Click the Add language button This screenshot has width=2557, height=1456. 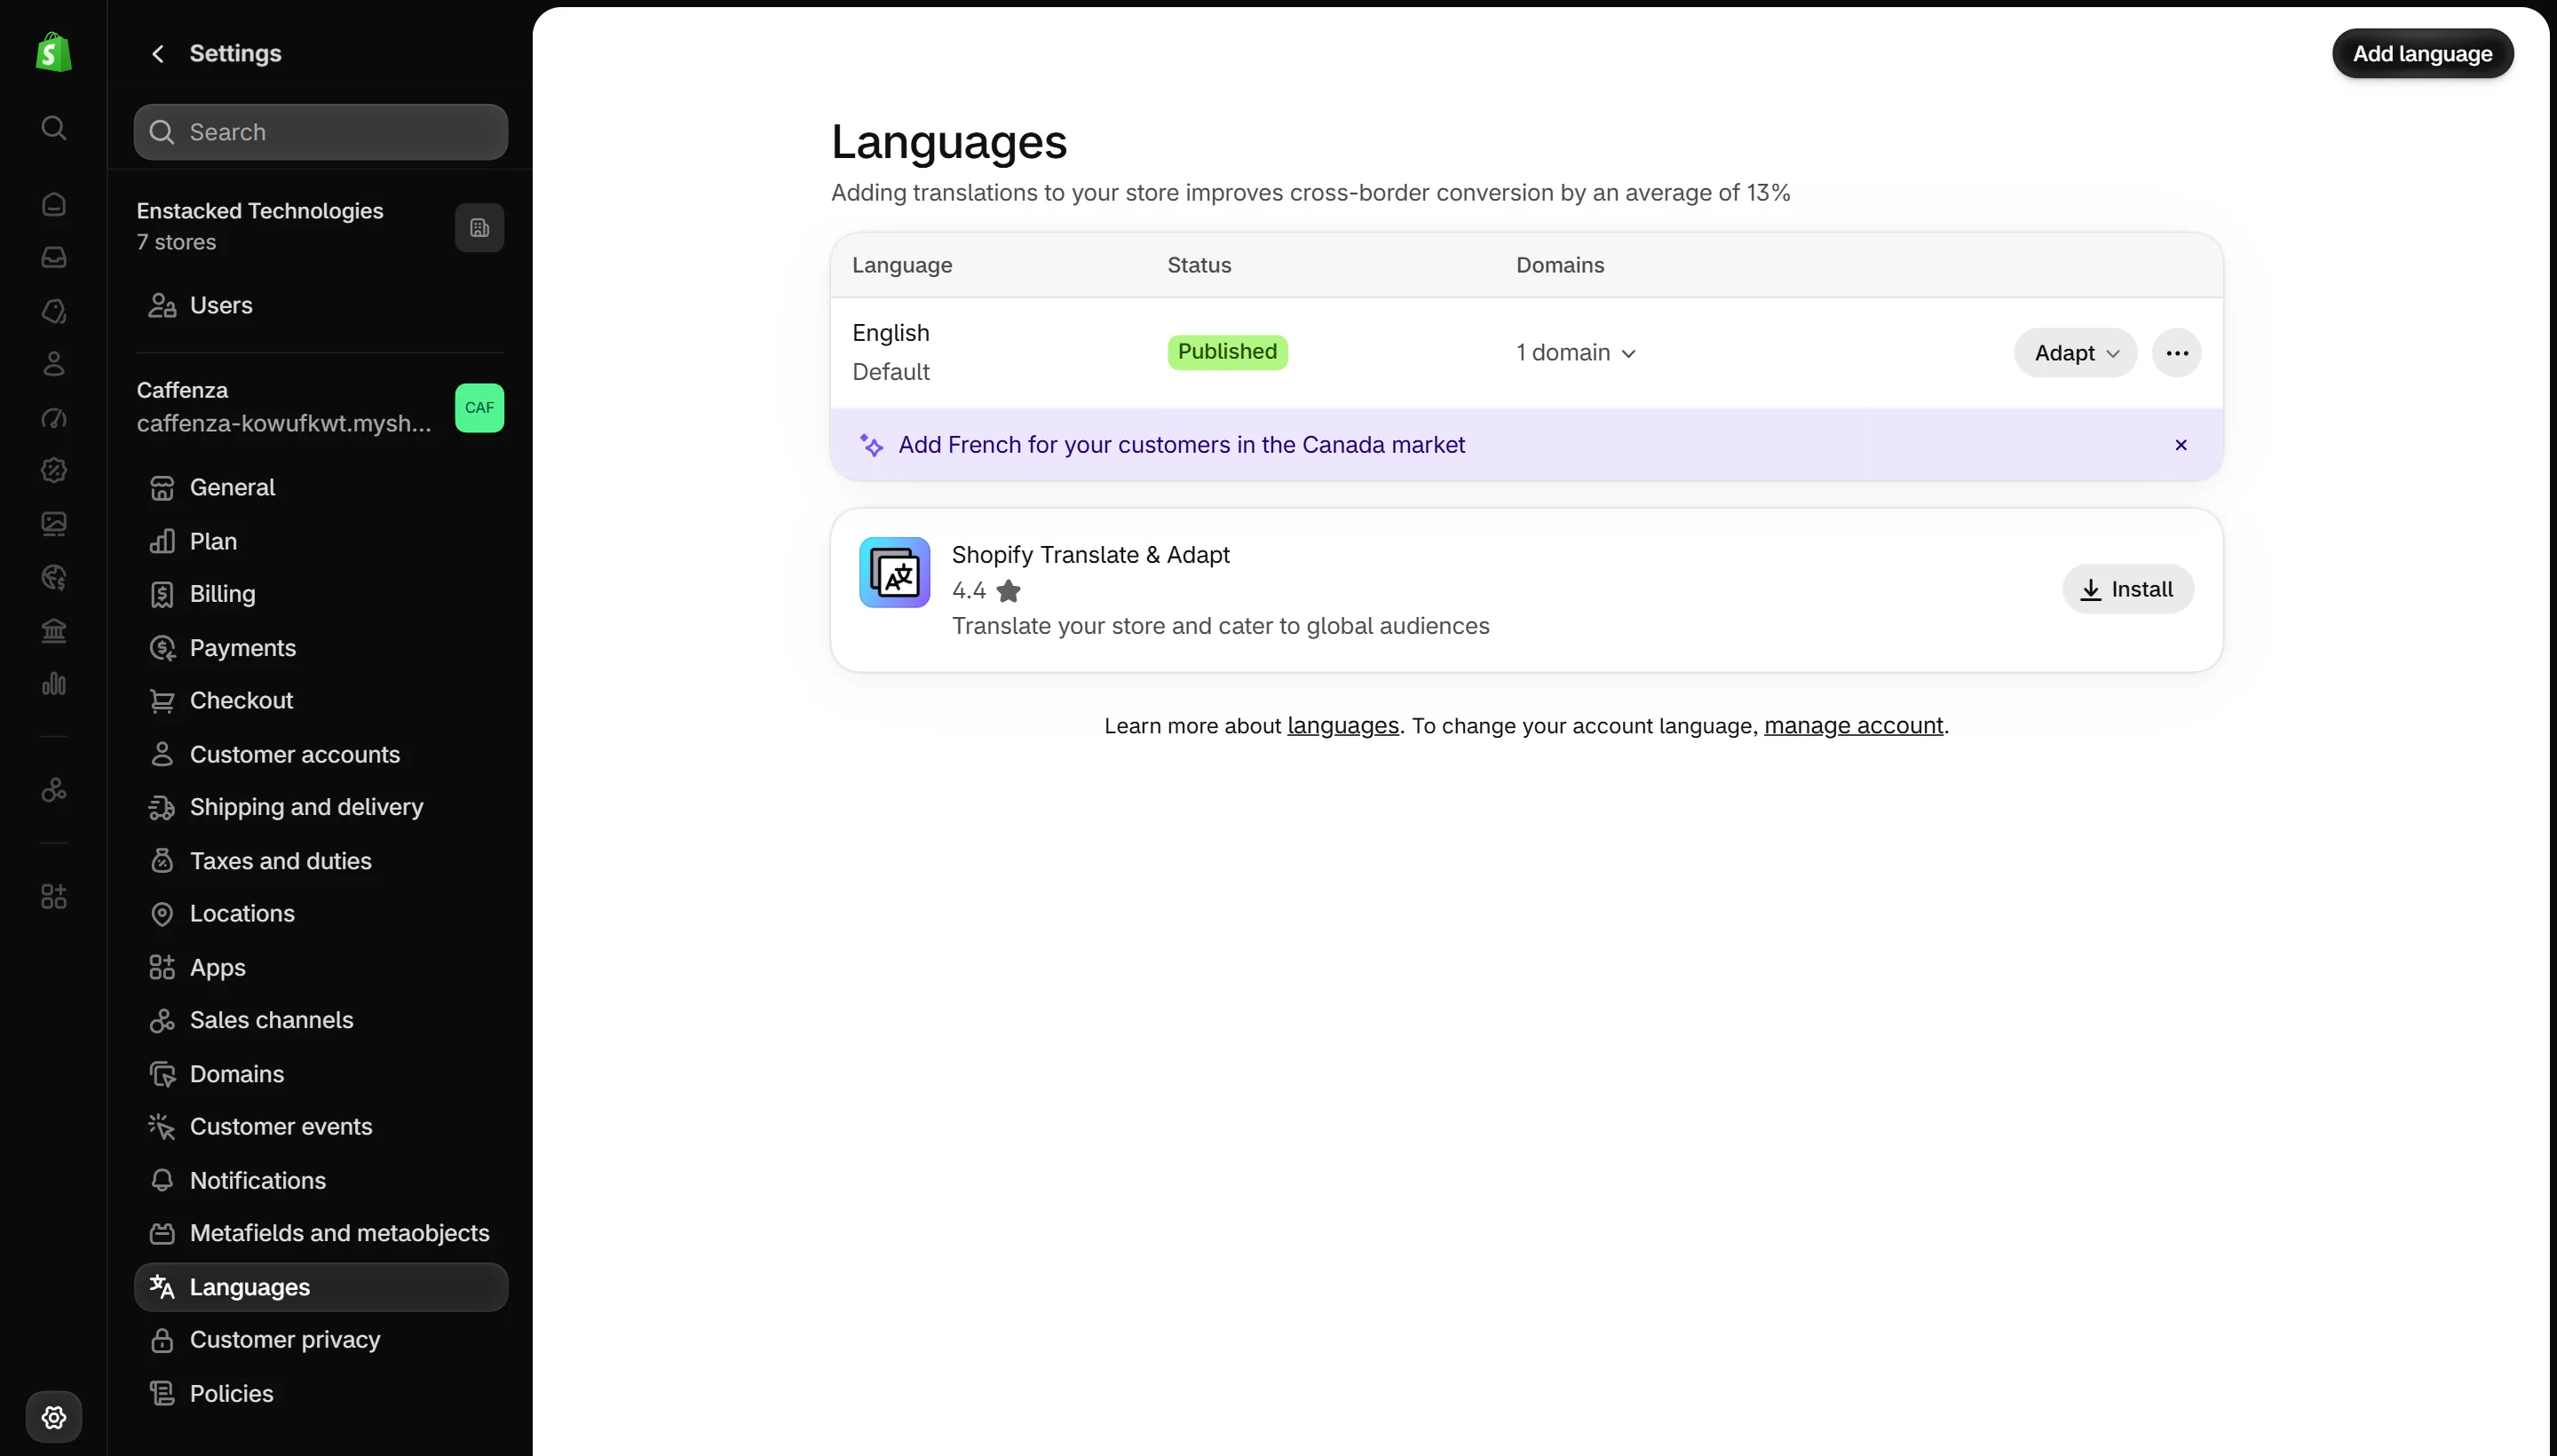[x=2422, y=53]
